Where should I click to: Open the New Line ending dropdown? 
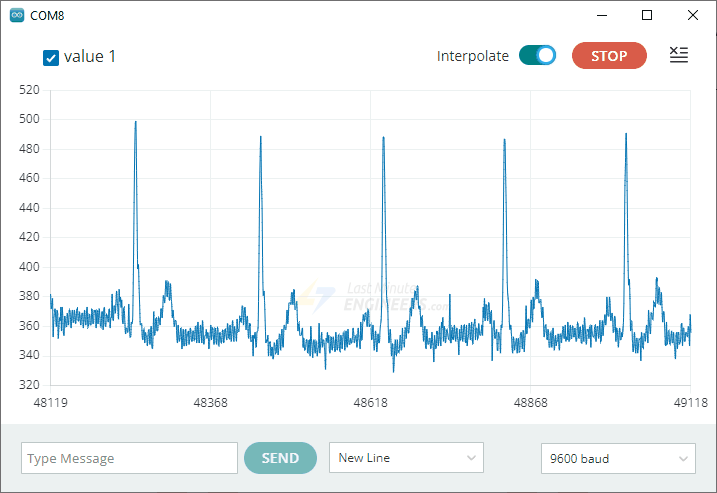pos(406,458)
